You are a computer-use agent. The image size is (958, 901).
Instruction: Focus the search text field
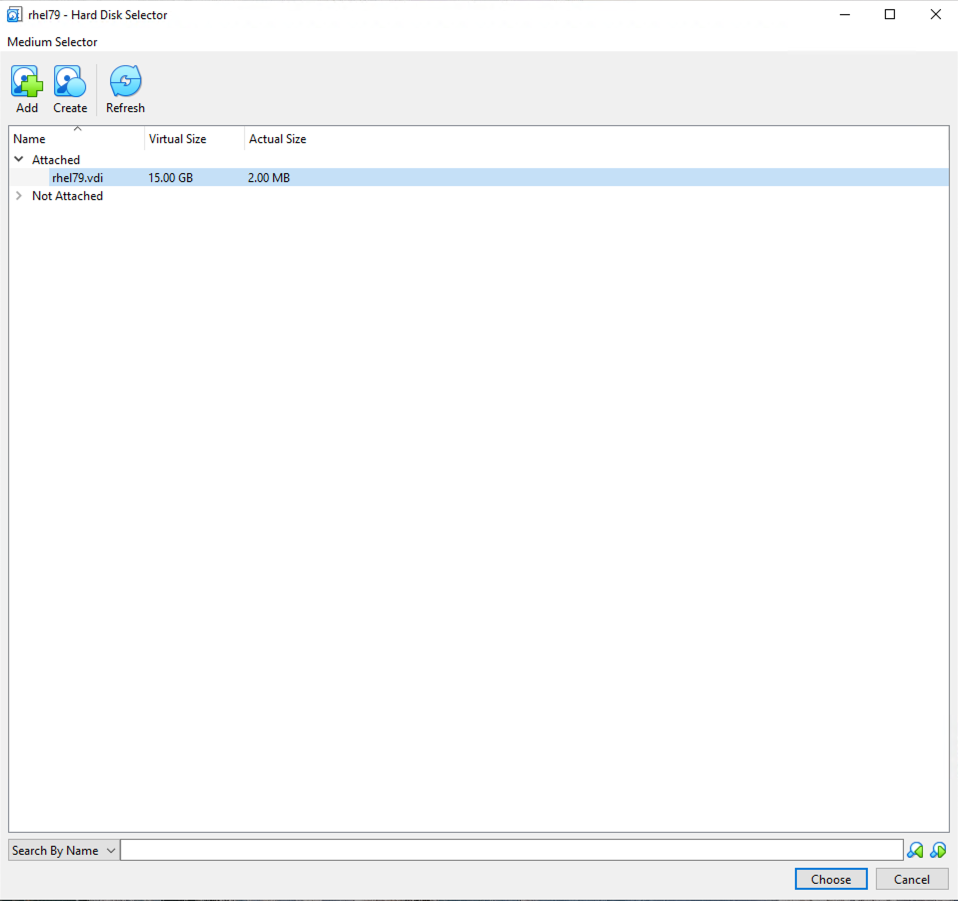[511, 850]
